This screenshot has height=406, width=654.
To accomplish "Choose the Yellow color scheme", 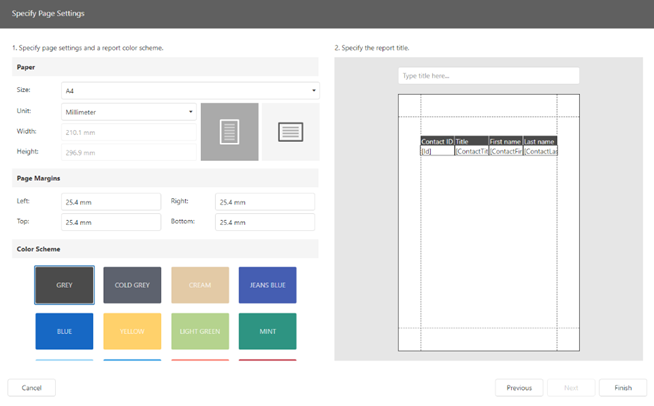I will tap(132, 331).
